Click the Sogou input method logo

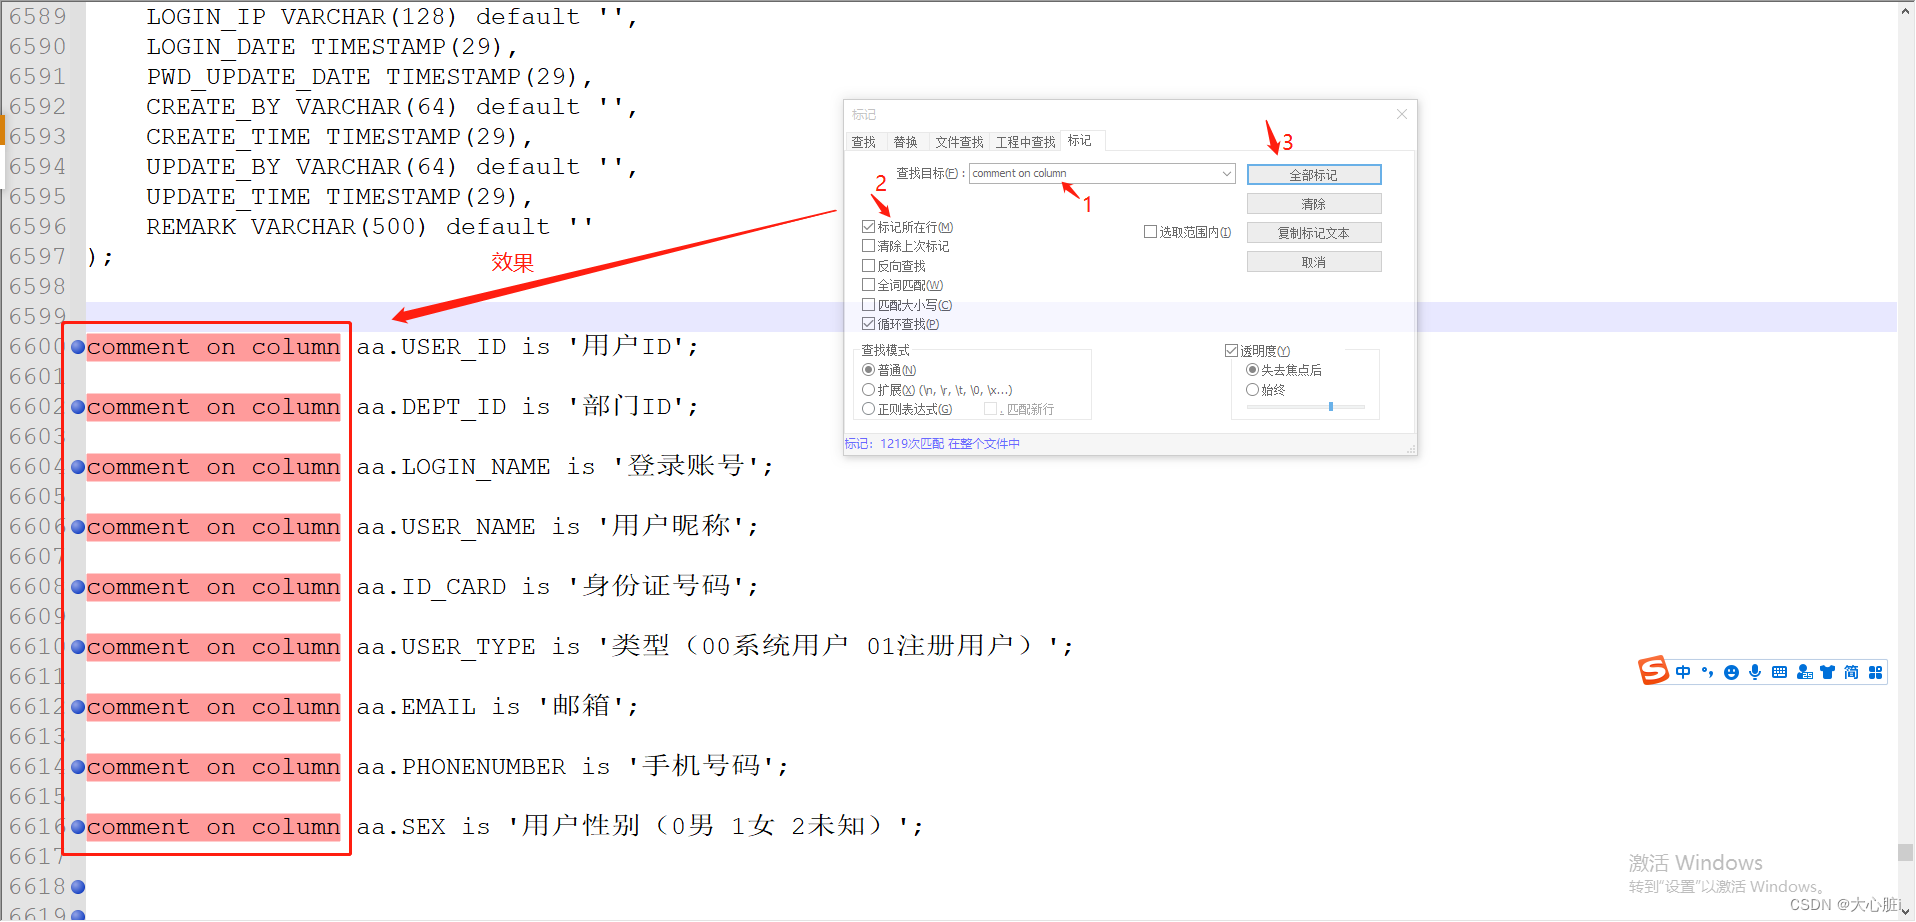click(1653, 671)
